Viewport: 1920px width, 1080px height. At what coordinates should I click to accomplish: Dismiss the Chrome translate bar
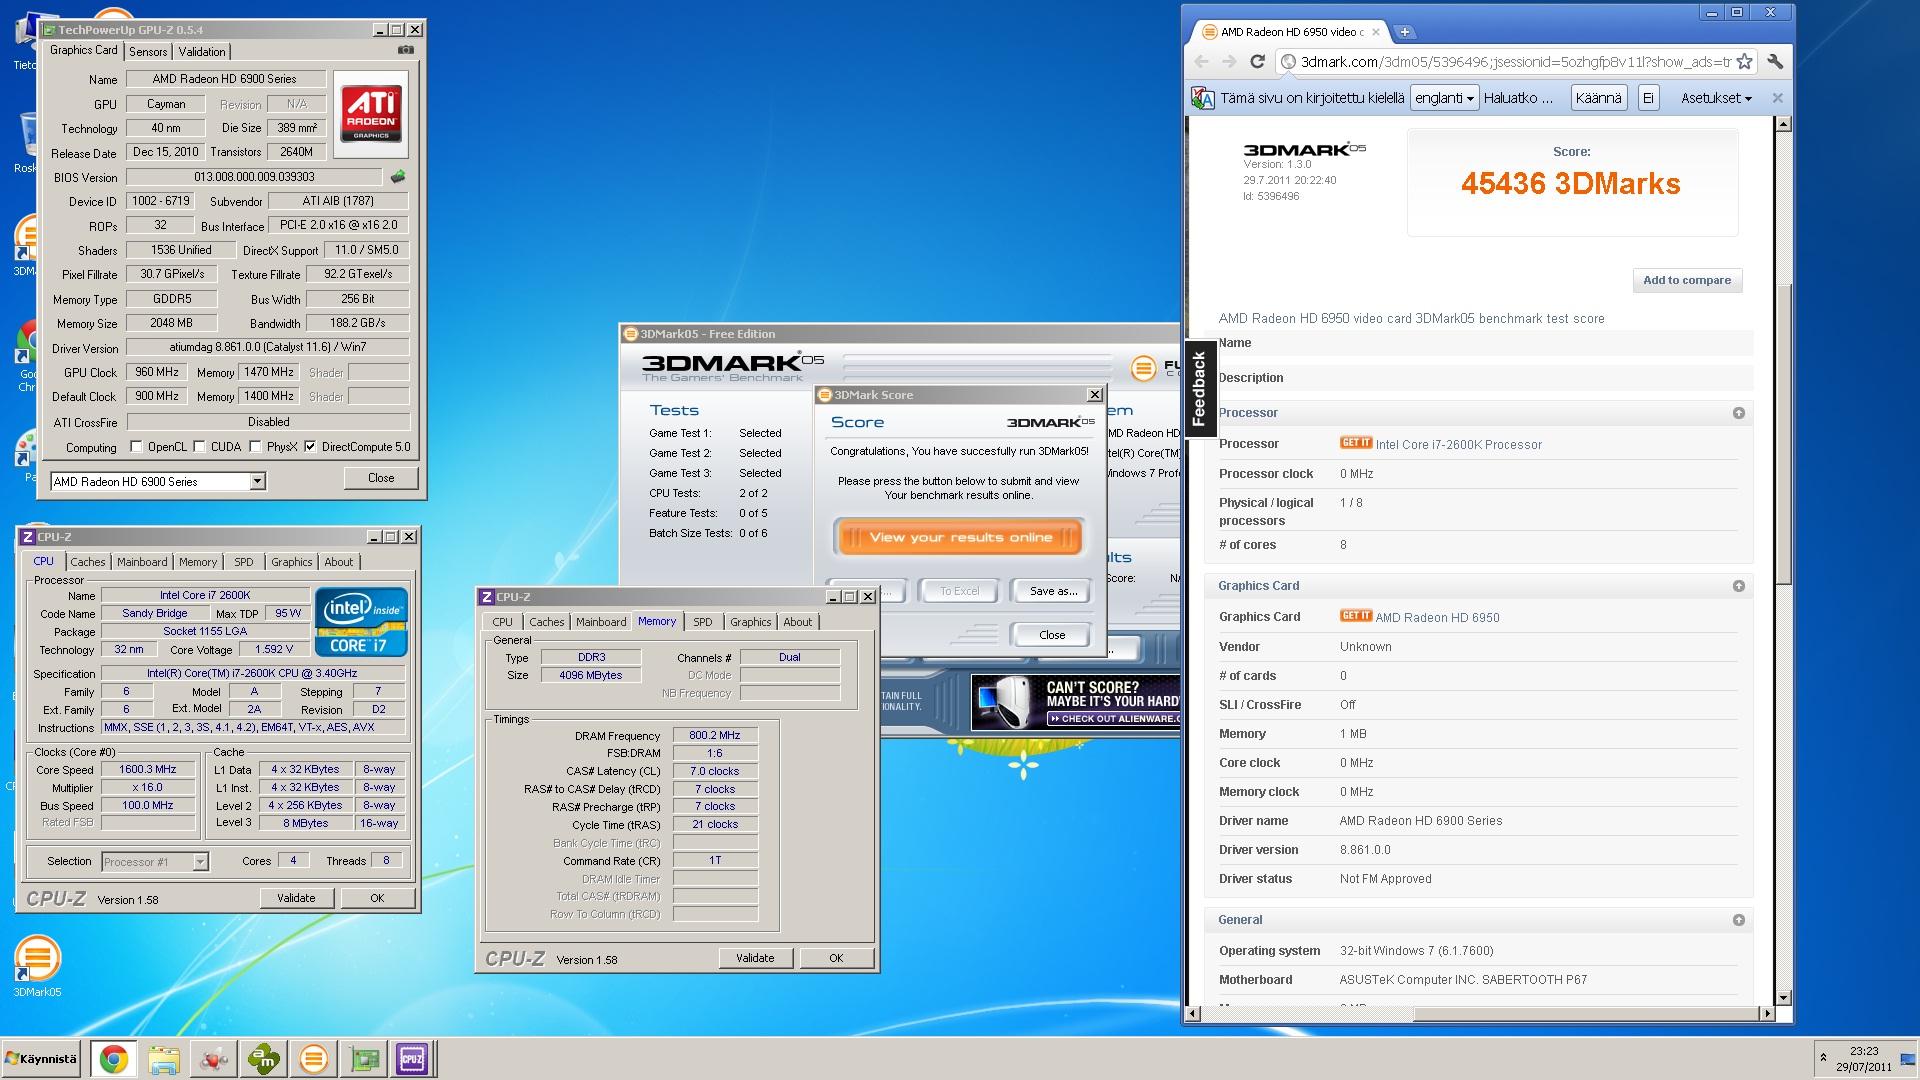coord(1777,98)
